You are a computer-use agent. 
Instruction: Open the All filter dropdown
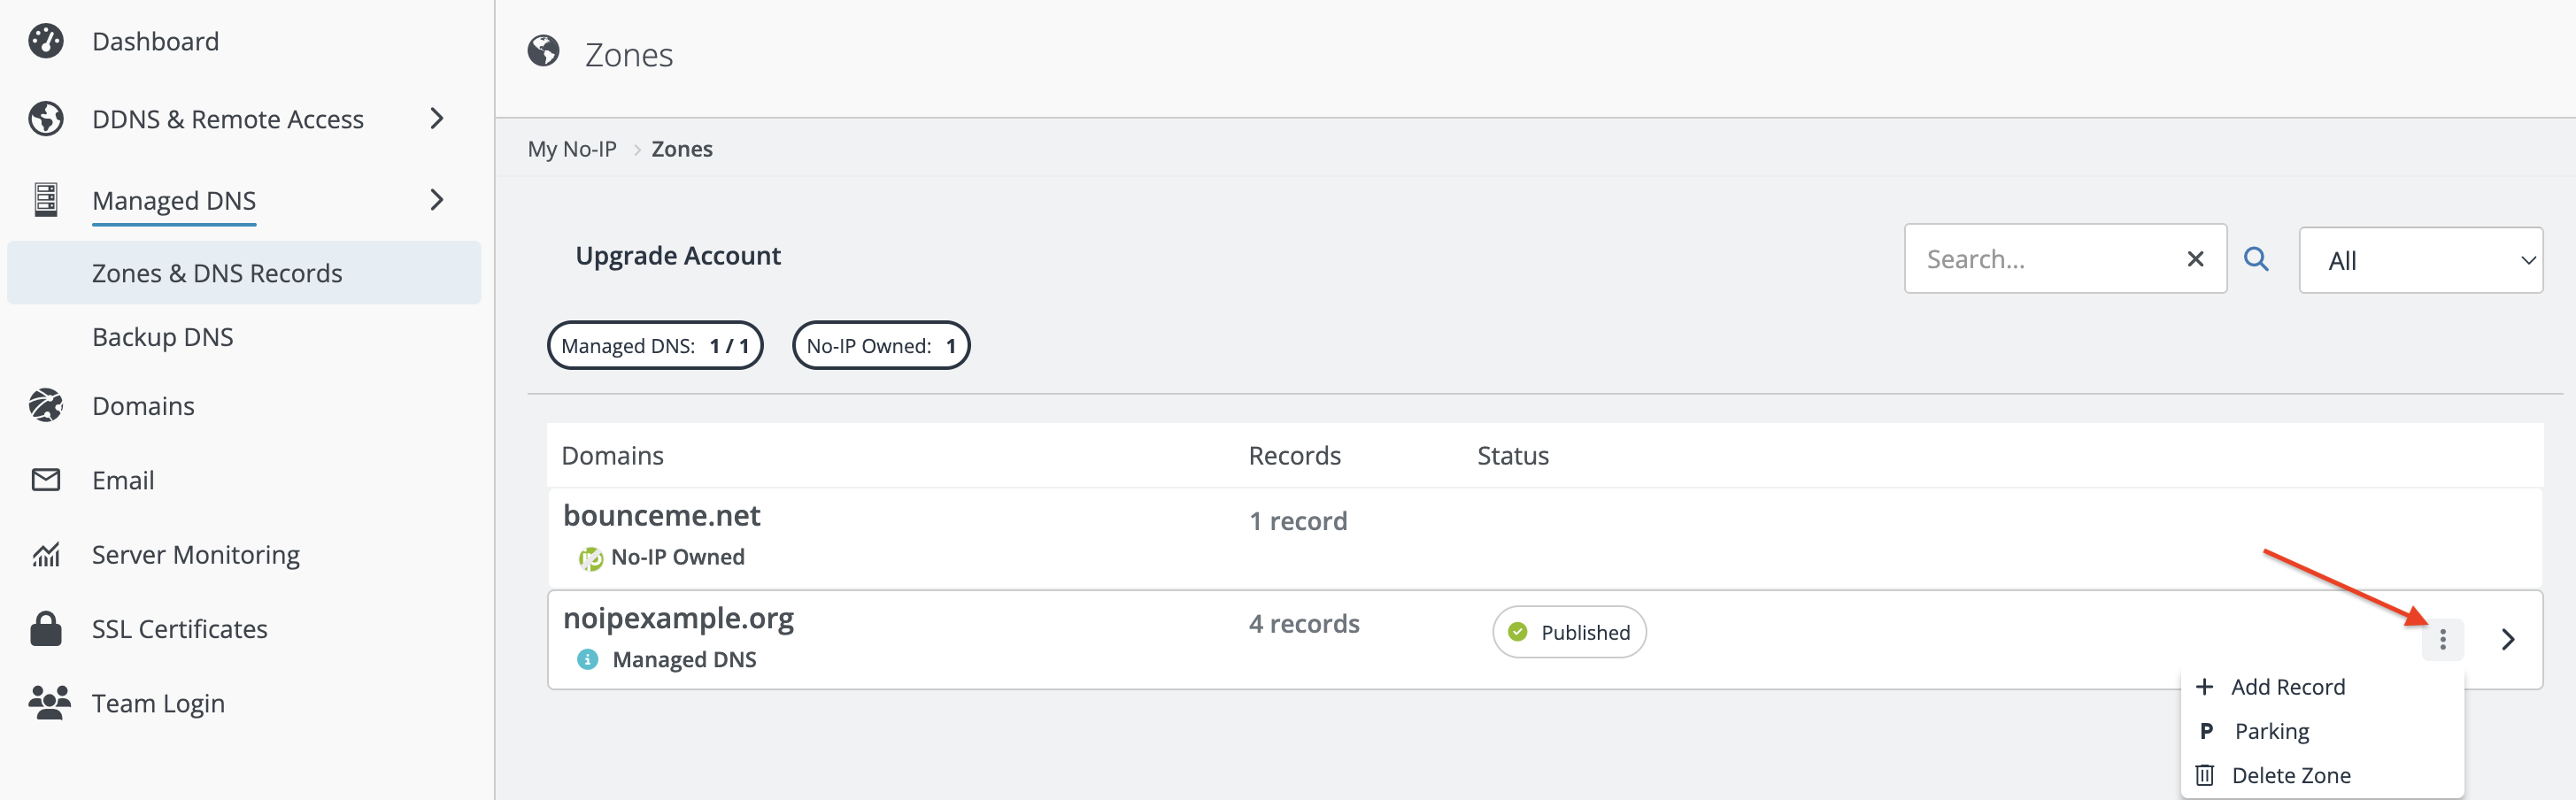point(2420,260)
